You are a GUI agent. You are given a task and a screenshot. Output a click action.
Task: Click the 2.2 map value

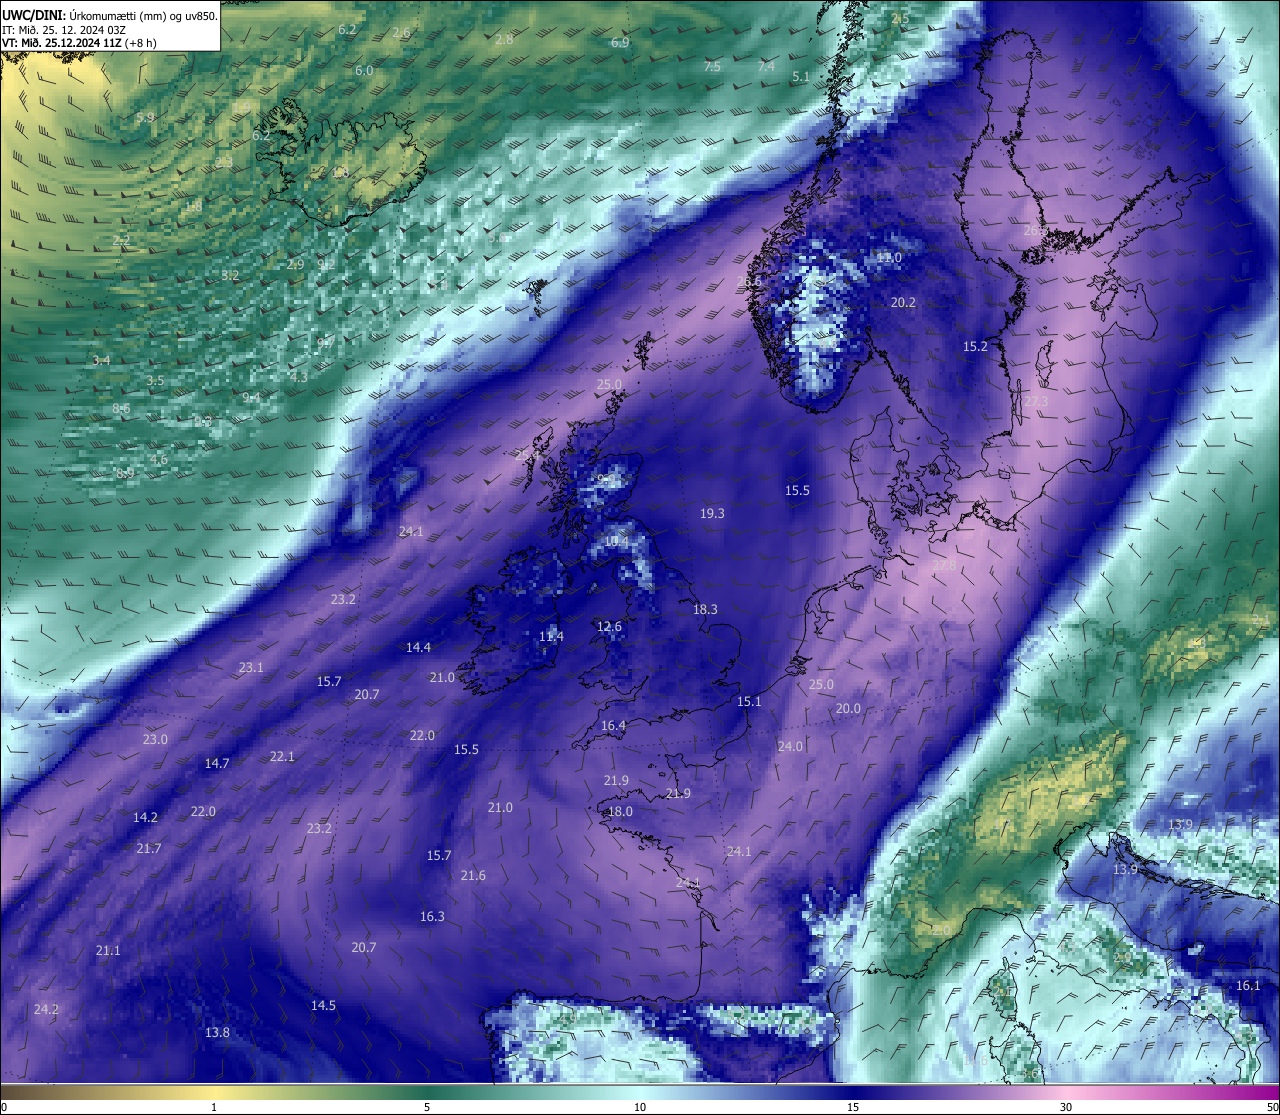121,240
